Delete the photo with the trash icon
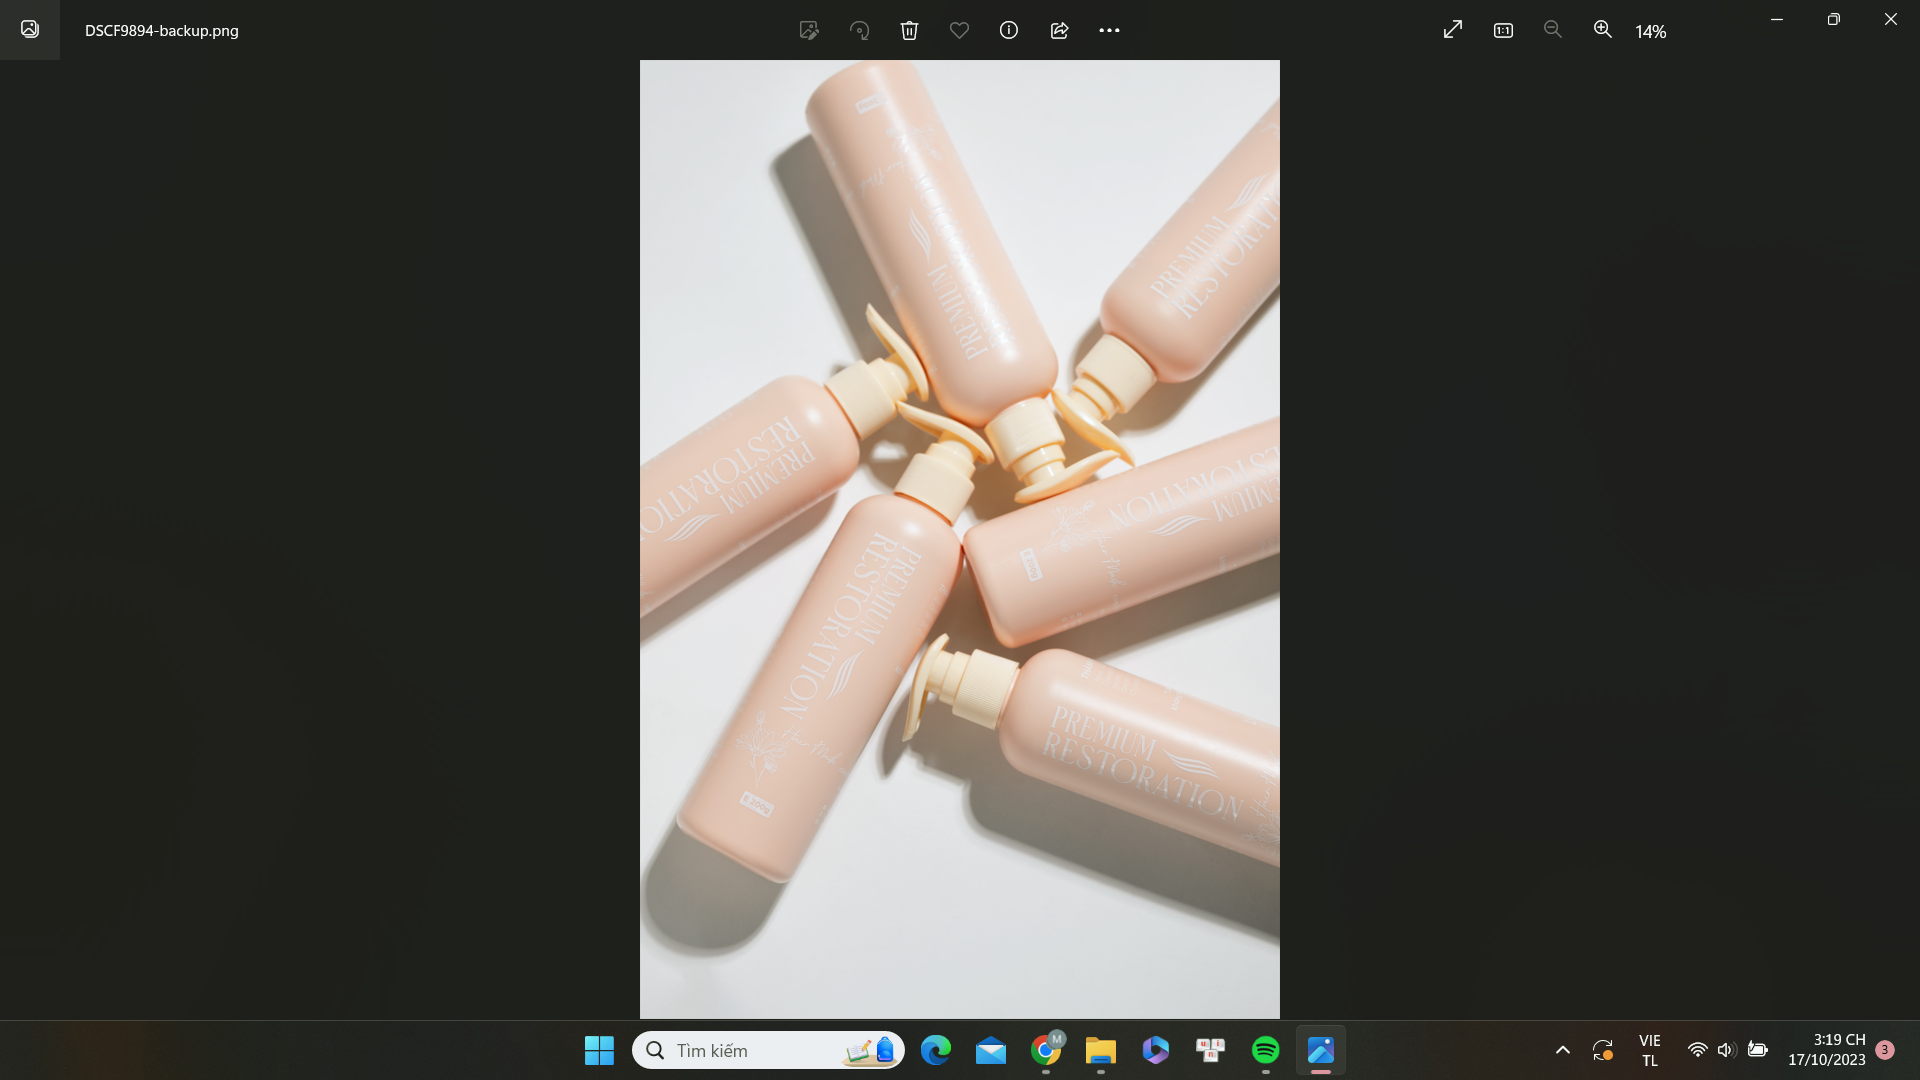The width and height of the screenshot is (1920, 1080). [x=909, y=30]
